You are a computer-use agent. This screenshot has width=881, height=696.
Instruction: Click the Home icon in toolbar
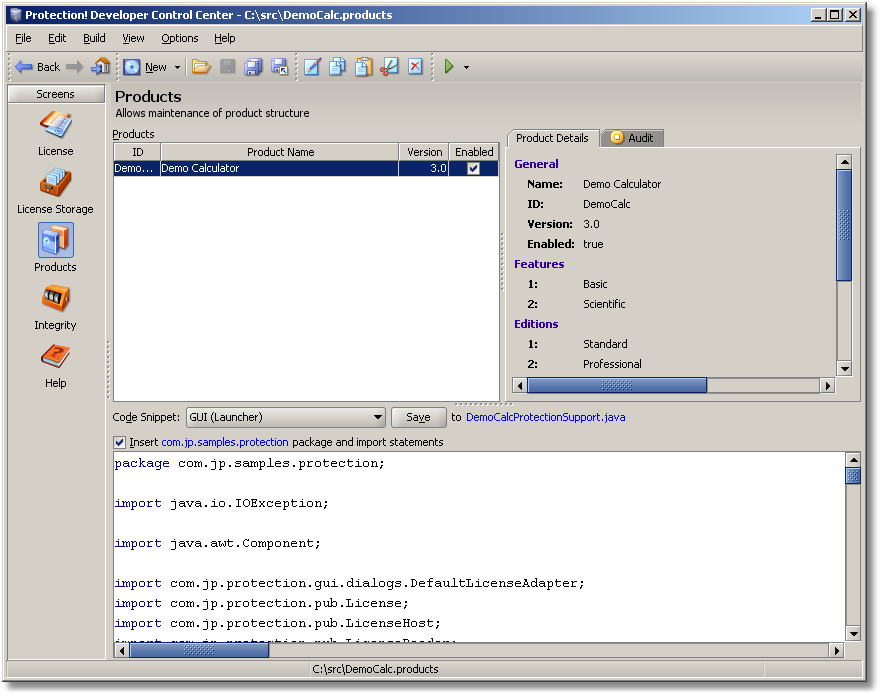coord(101,67)
